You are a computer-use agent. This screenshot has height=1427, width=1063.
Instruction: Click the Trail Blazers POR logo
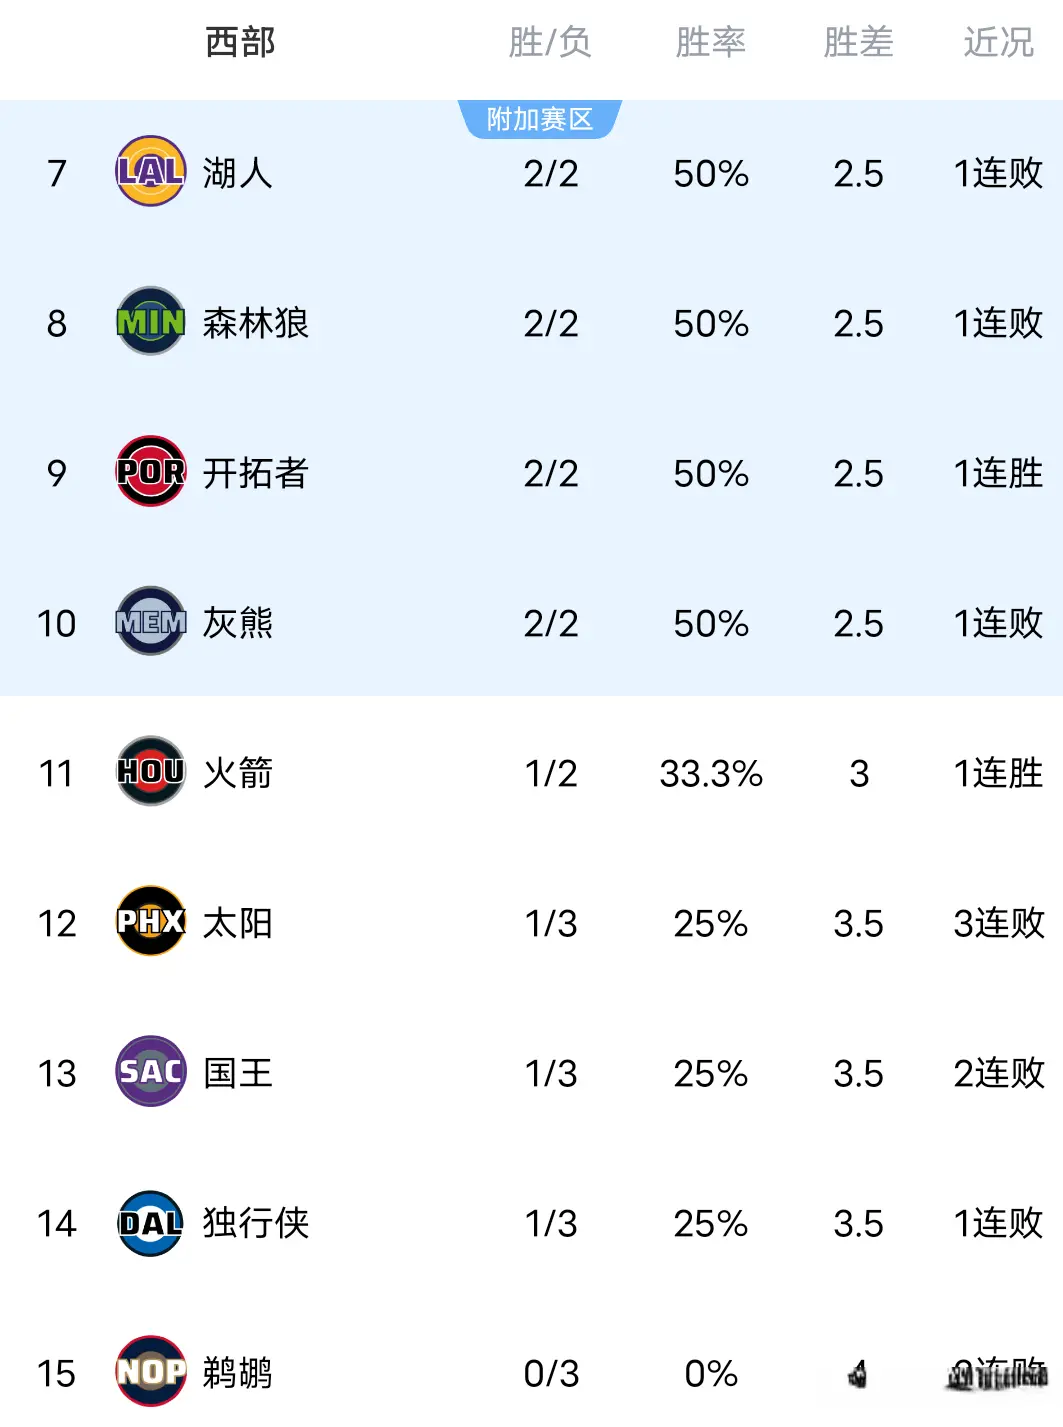click(150, 472)
